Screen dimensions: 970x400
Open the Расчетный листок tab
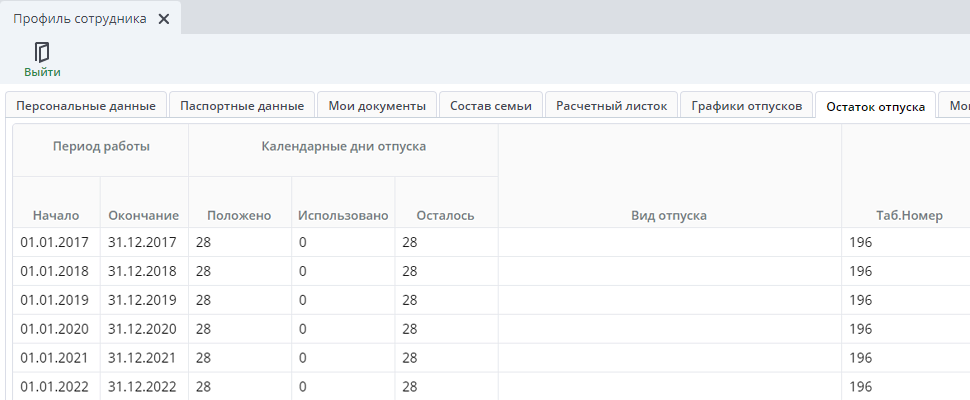(x=611, y=106)
